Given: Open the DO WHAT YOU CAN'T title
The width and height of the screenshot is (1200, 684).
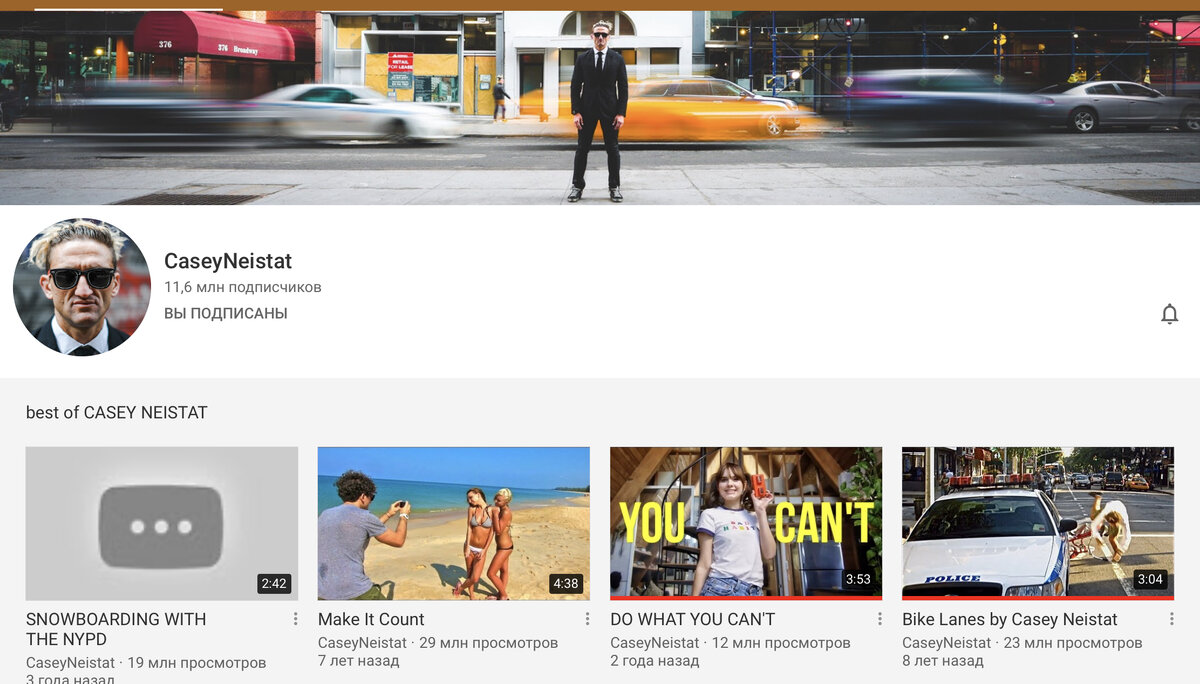Looking at the screenshot, I should [x=692, y=619].
